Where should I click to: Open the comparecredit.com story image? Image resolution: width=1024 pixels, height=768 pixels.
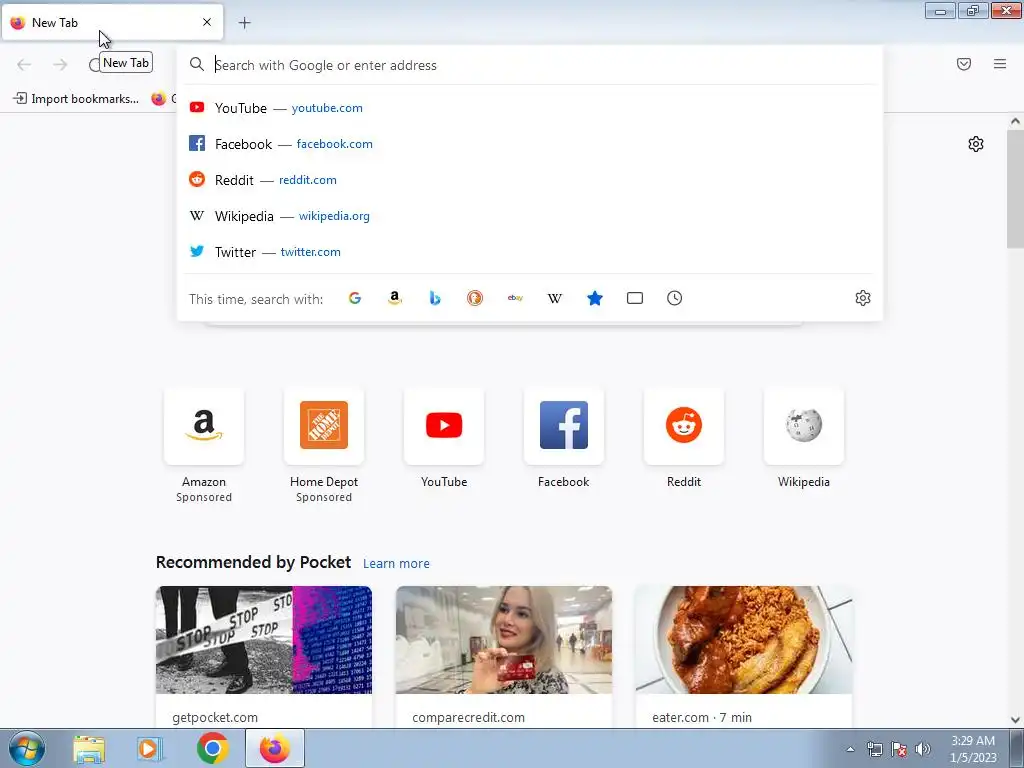pyautogui.click(x=504, y=640)
